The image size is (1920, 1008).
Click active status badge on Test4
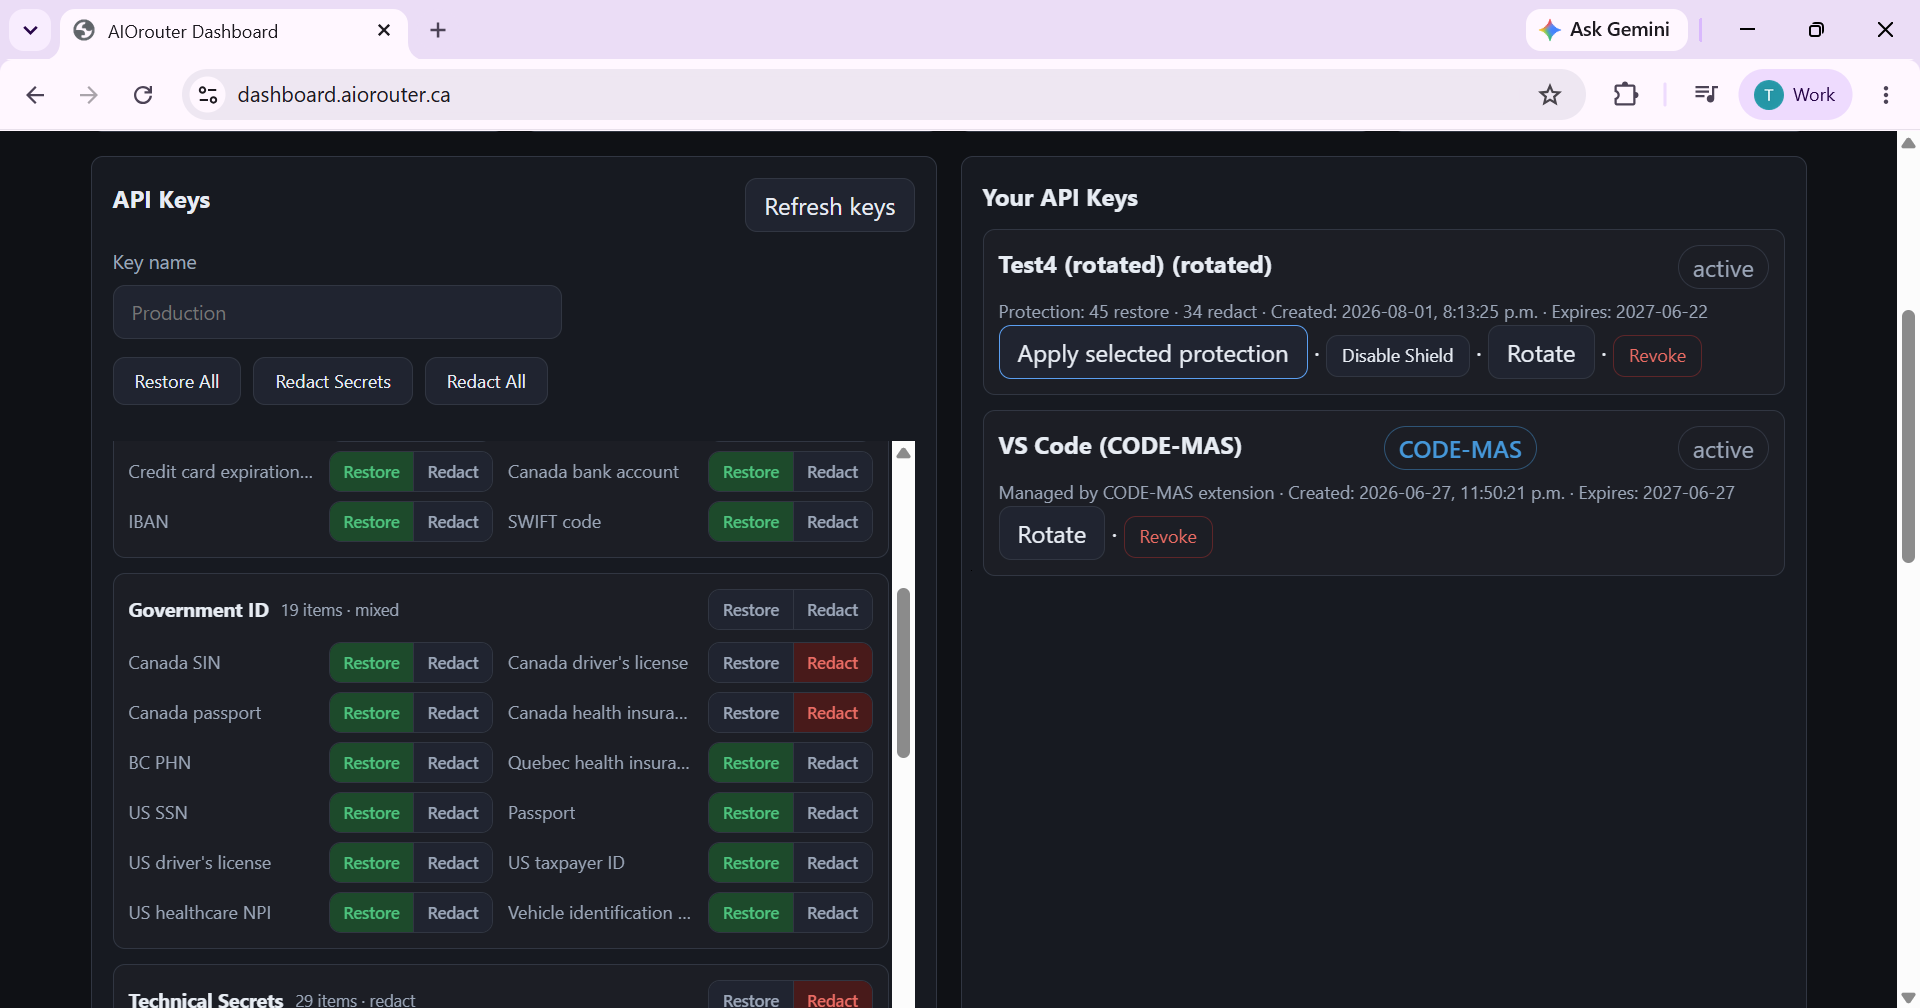[x=1723, y=268]
